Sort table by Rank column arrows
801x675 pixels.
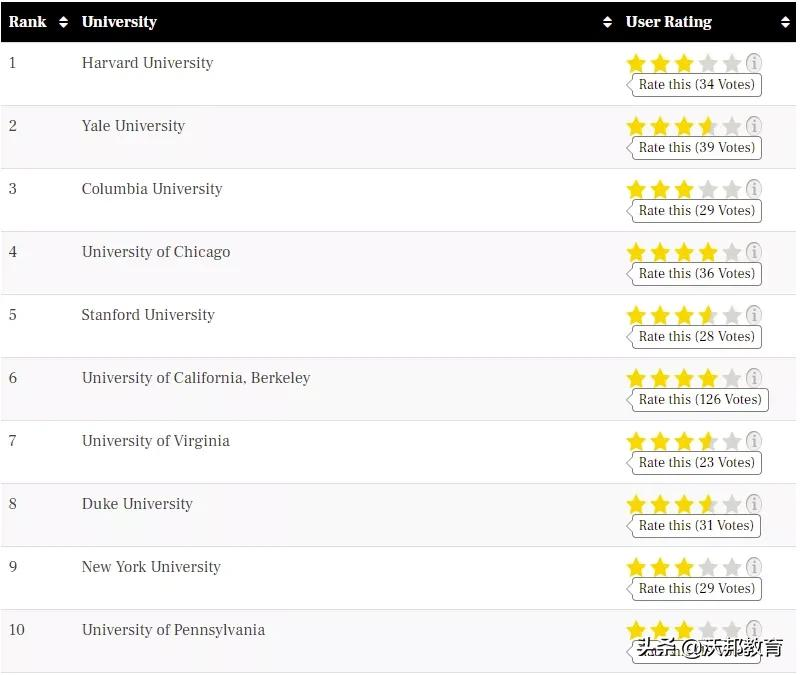click(63, 22)
